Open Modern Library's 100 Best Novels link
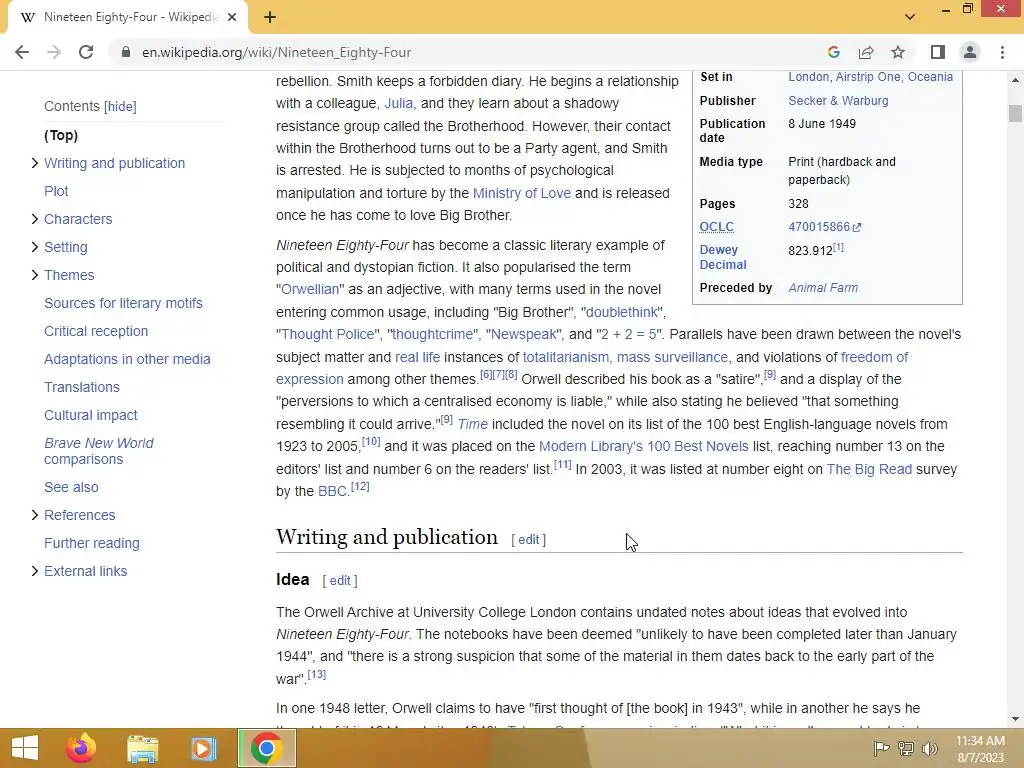The height and width of the screenshot is (768, 1024). pos(643,446)
